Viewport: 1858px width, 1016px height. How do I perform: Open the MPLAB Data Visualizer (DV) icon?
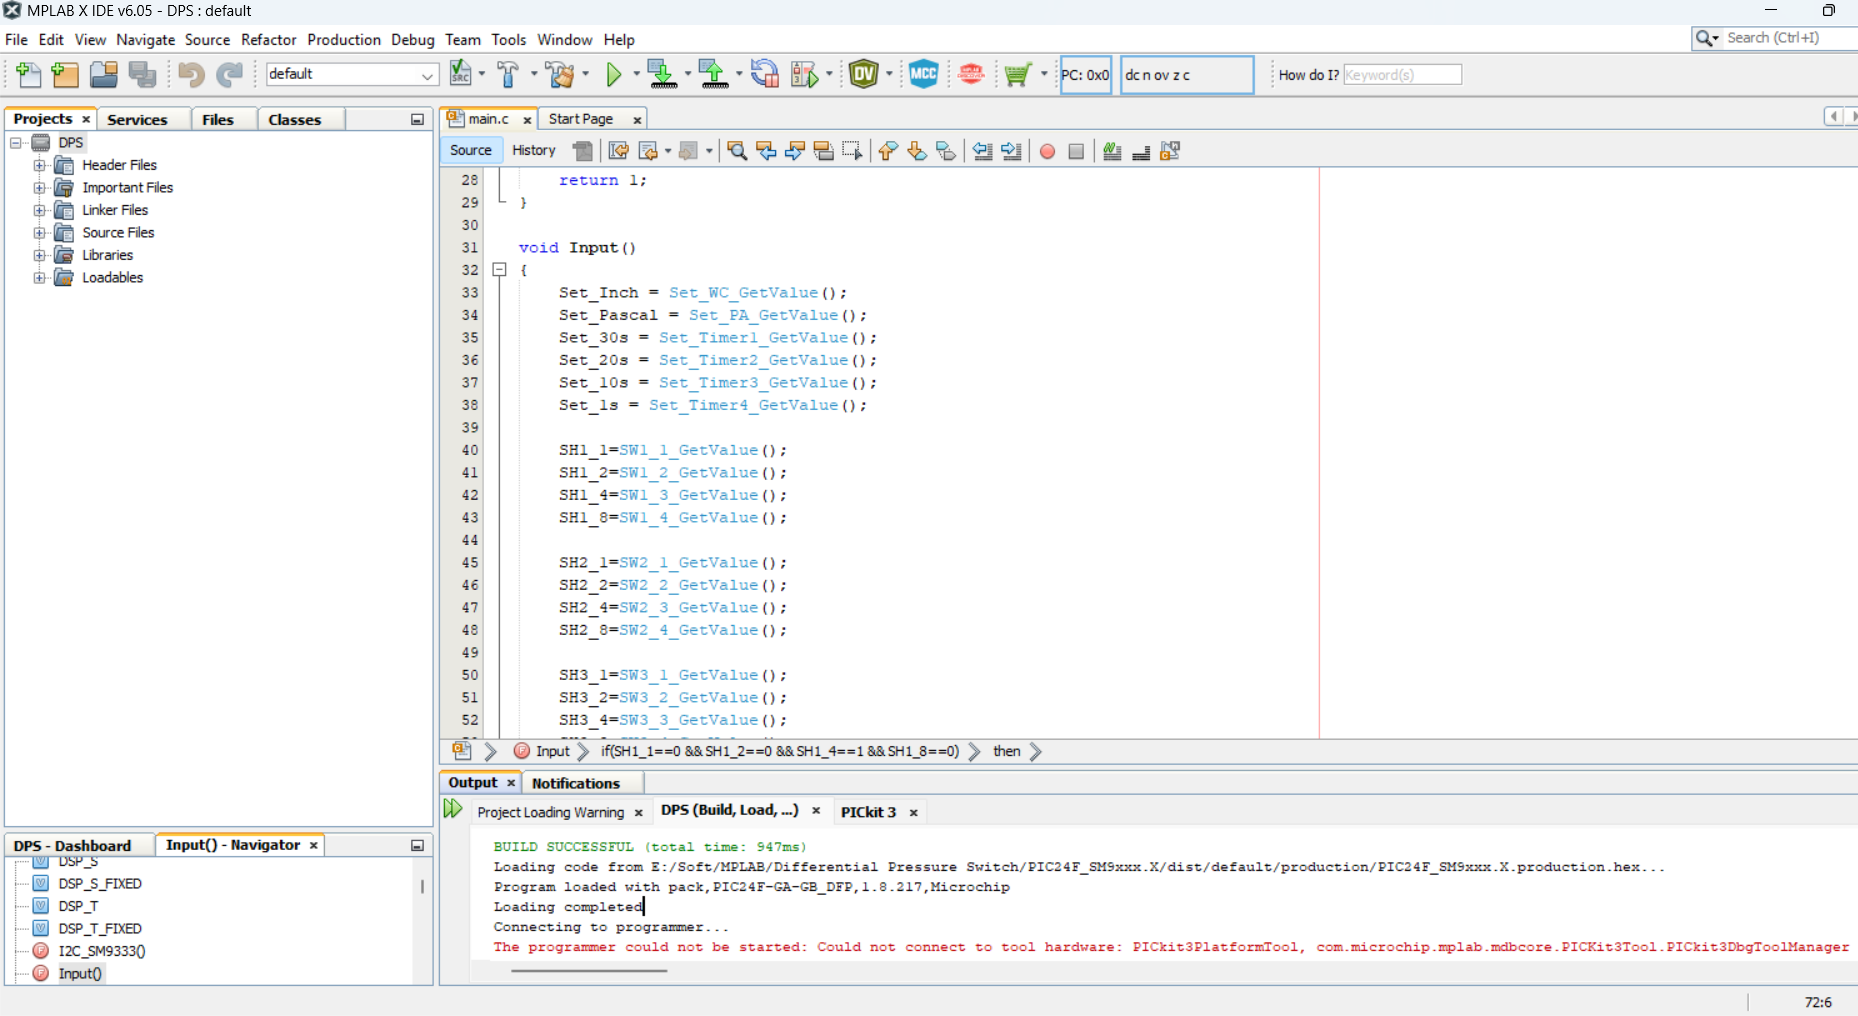point(864,75)
